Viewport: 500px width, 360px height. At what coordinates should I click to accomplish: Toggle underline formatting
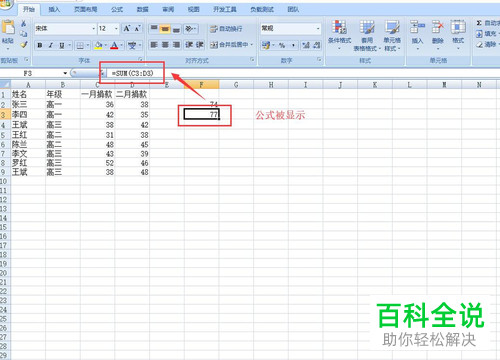coord(62,45)
